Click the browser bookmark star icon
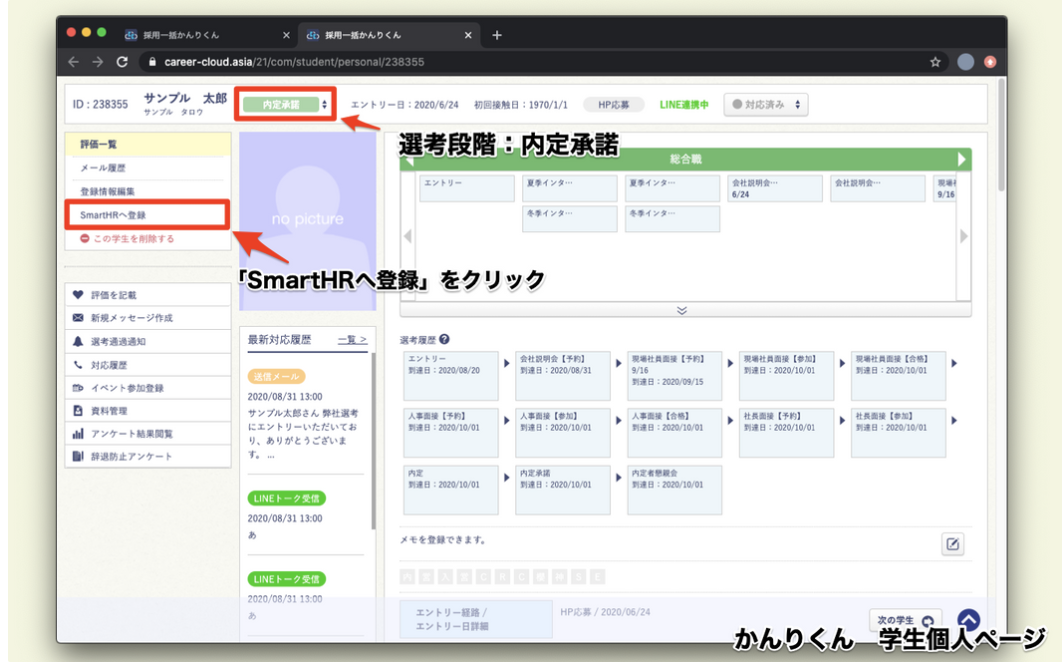The image size is (1062, 662). [x=935, y=62]
